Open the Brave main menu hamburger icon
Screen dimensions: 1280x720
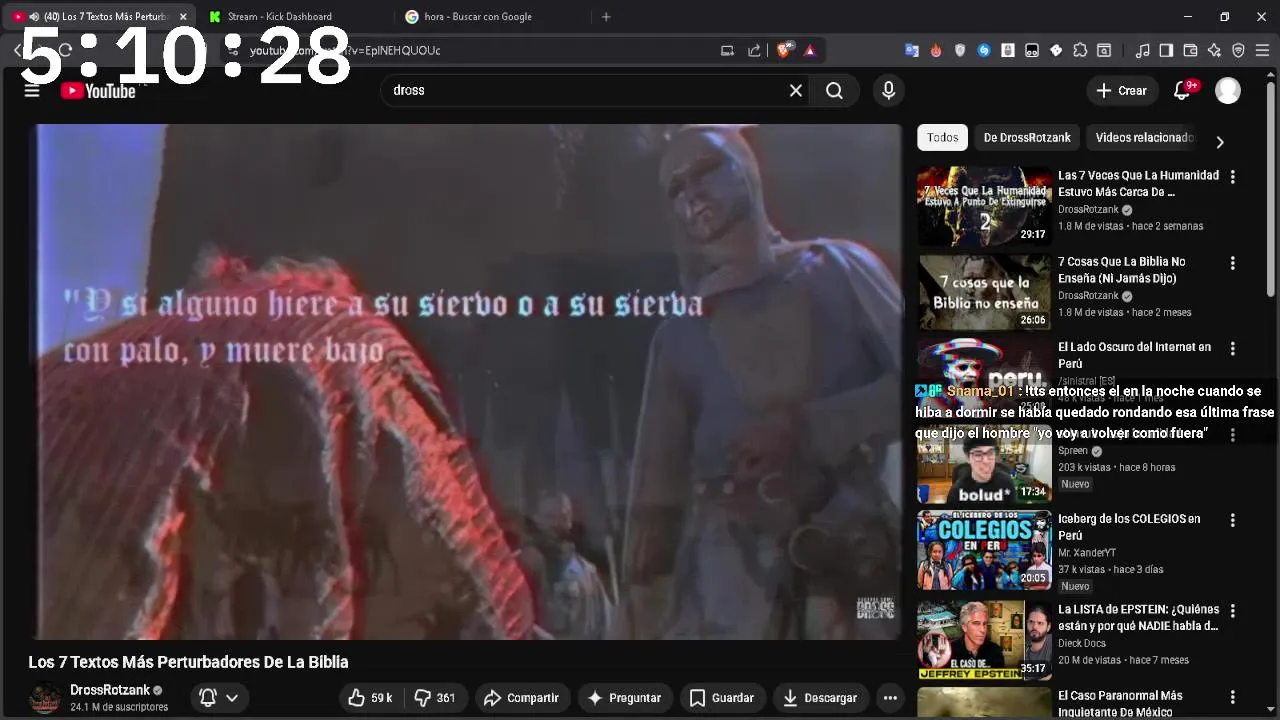1262,50
